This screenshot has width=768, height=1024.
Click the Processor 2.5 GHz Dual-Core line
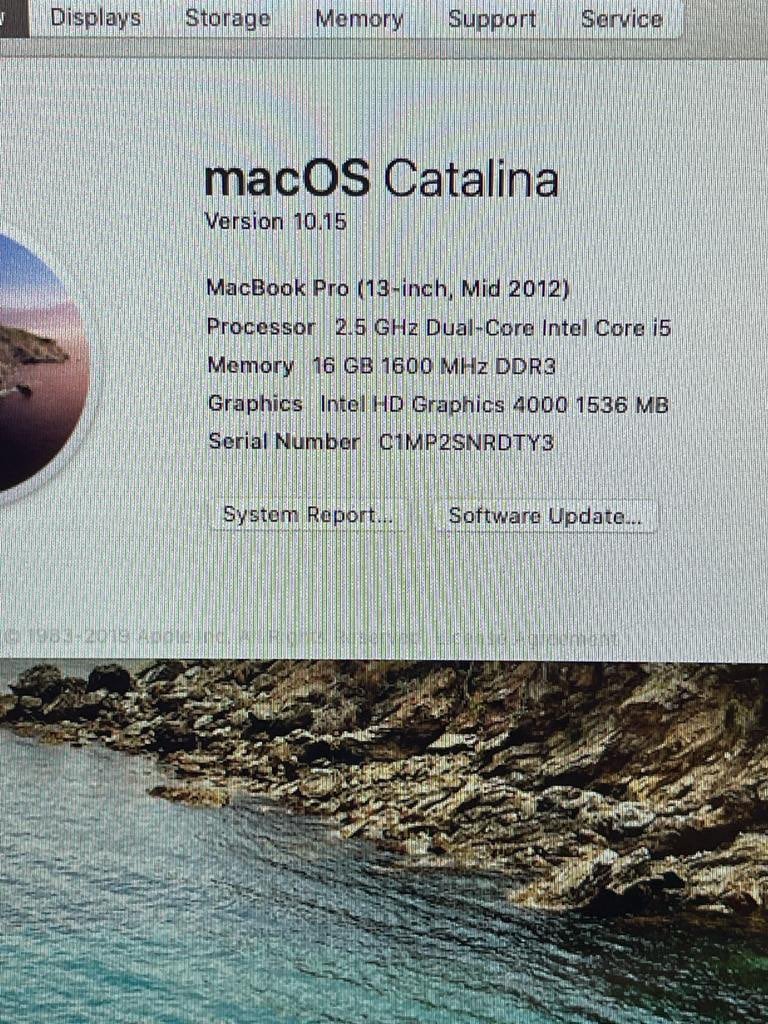[439, 327]
